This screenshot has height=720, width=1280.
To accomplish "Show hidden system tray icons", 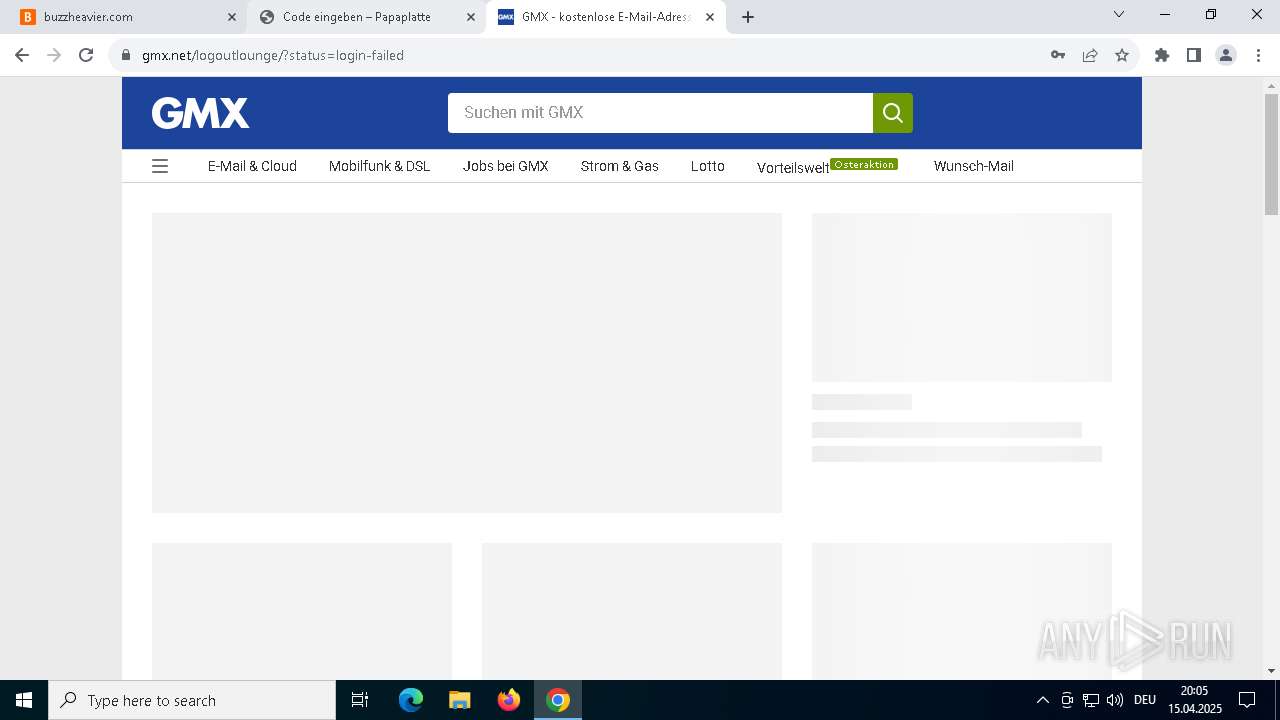I will tap(1043, 700).
